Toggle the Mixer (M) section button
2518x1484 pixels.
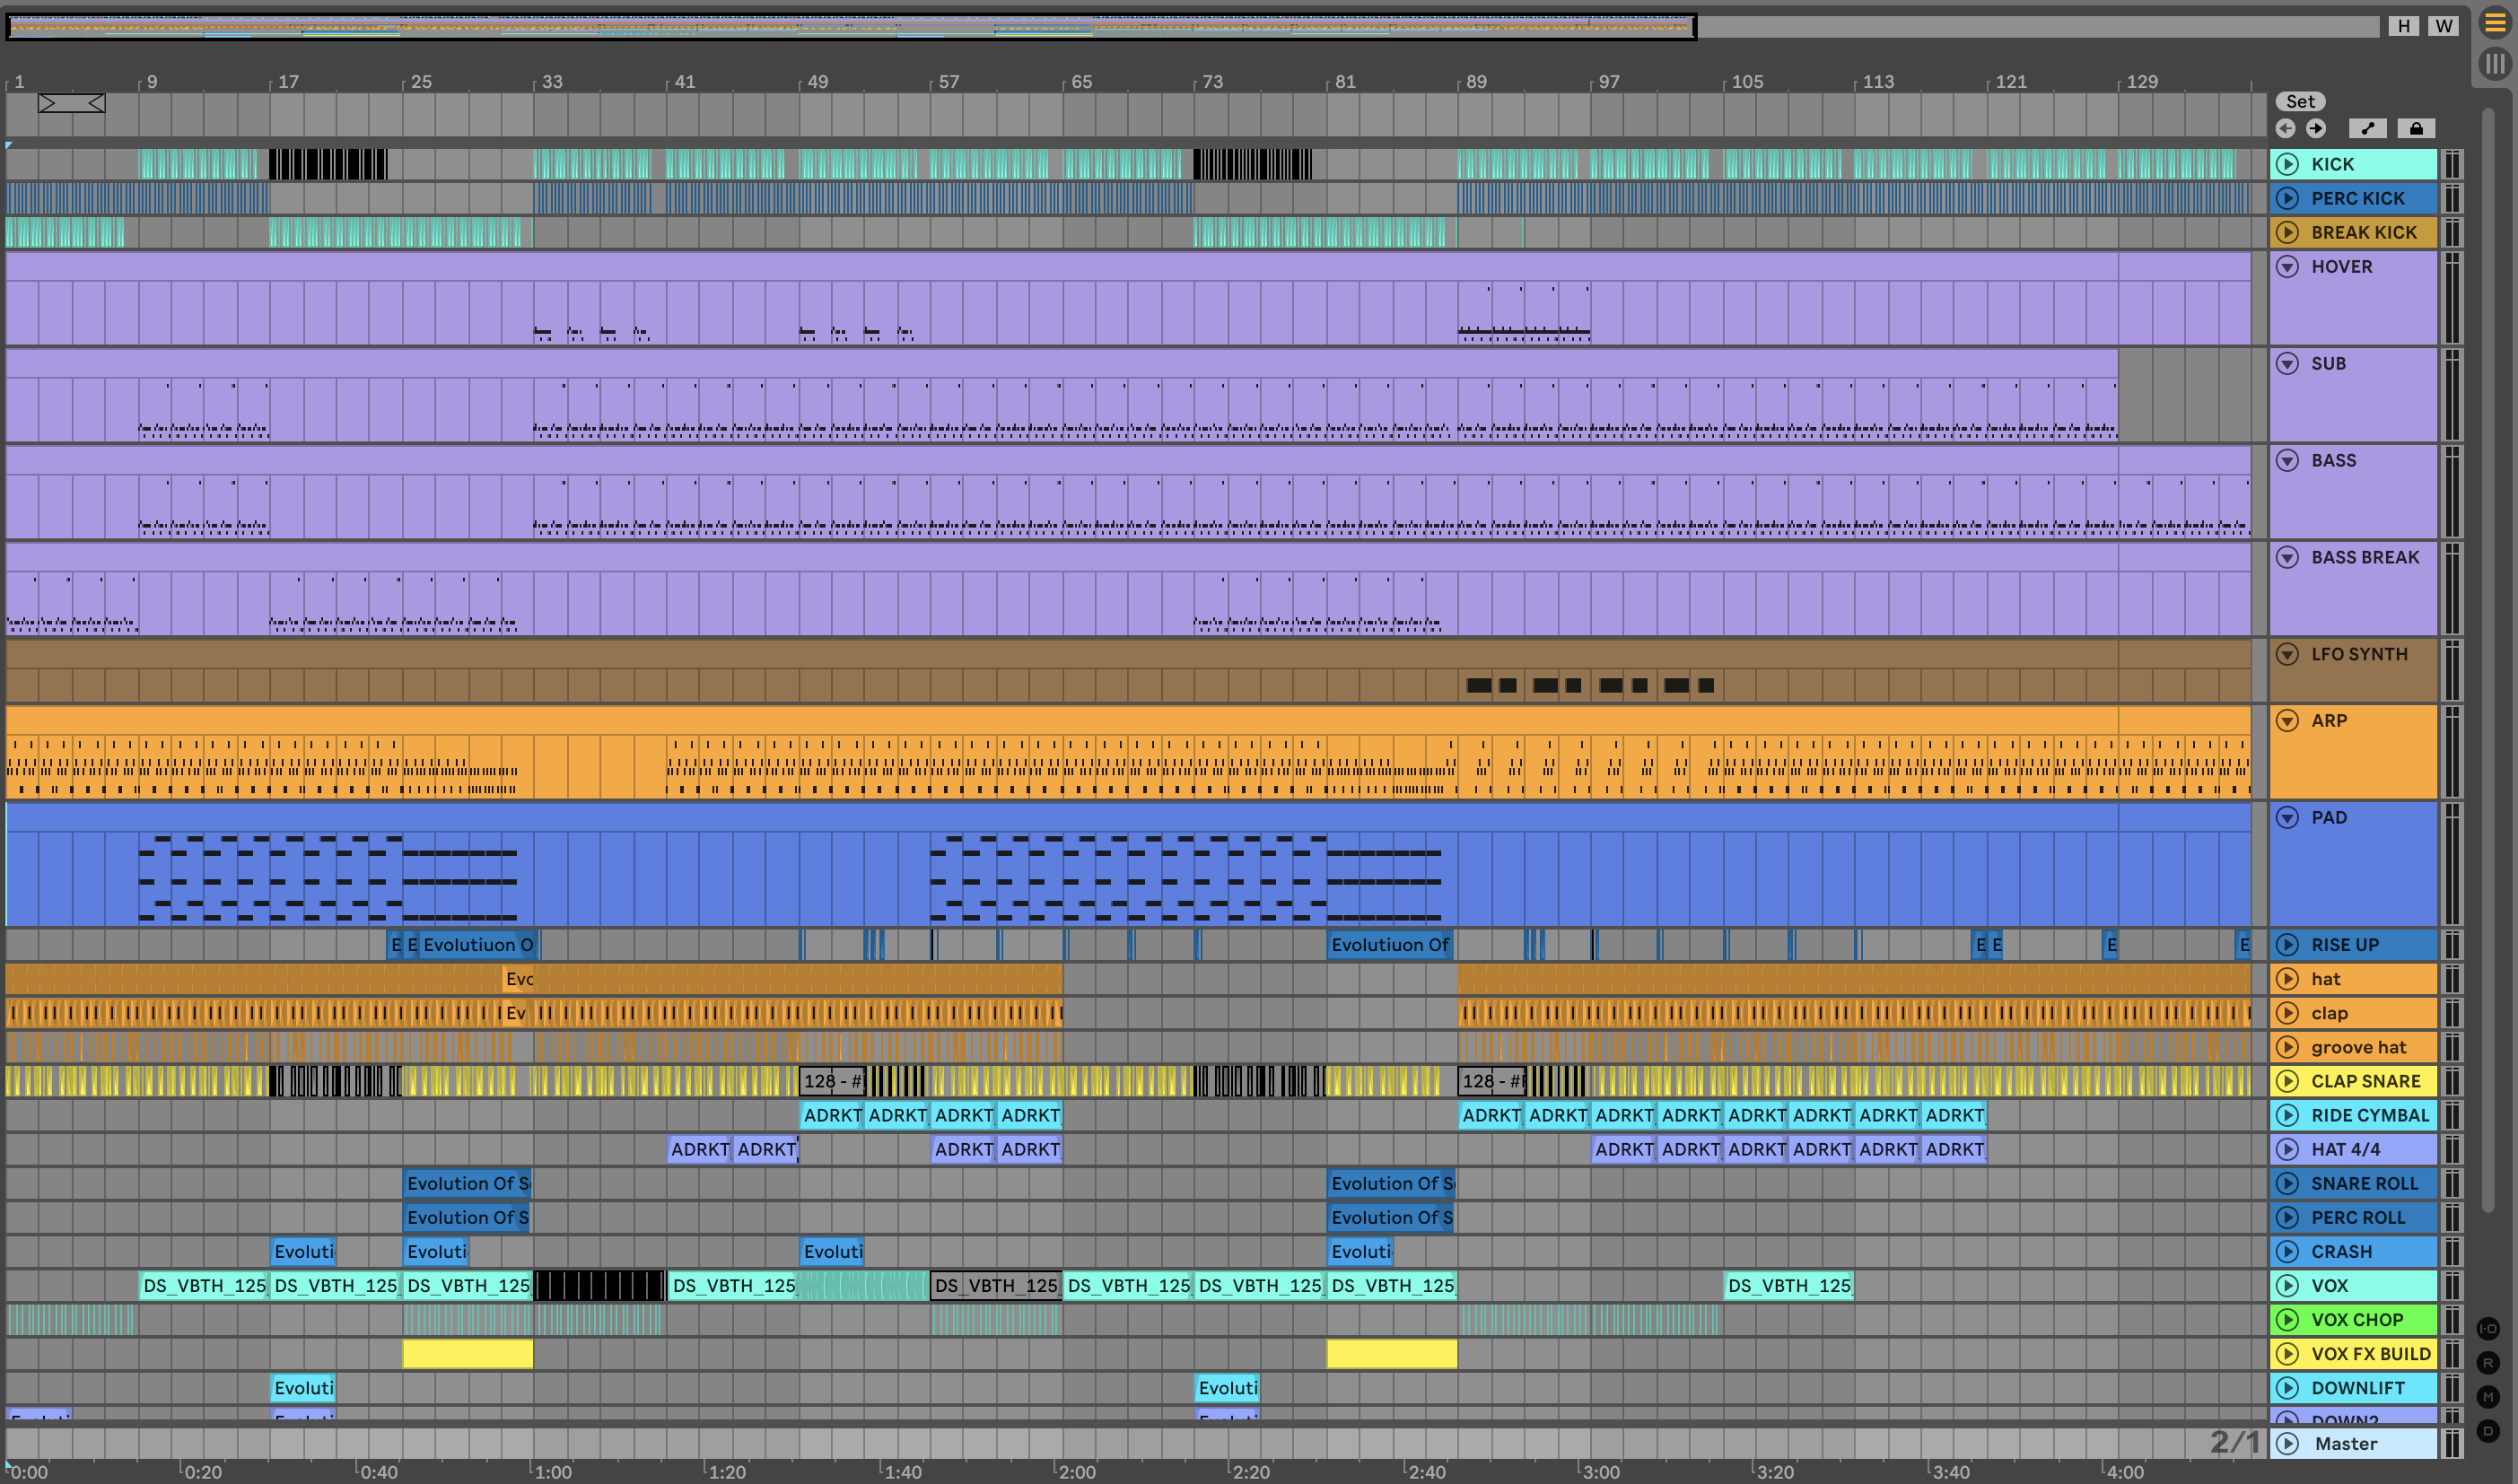tap(2488, 1397)
